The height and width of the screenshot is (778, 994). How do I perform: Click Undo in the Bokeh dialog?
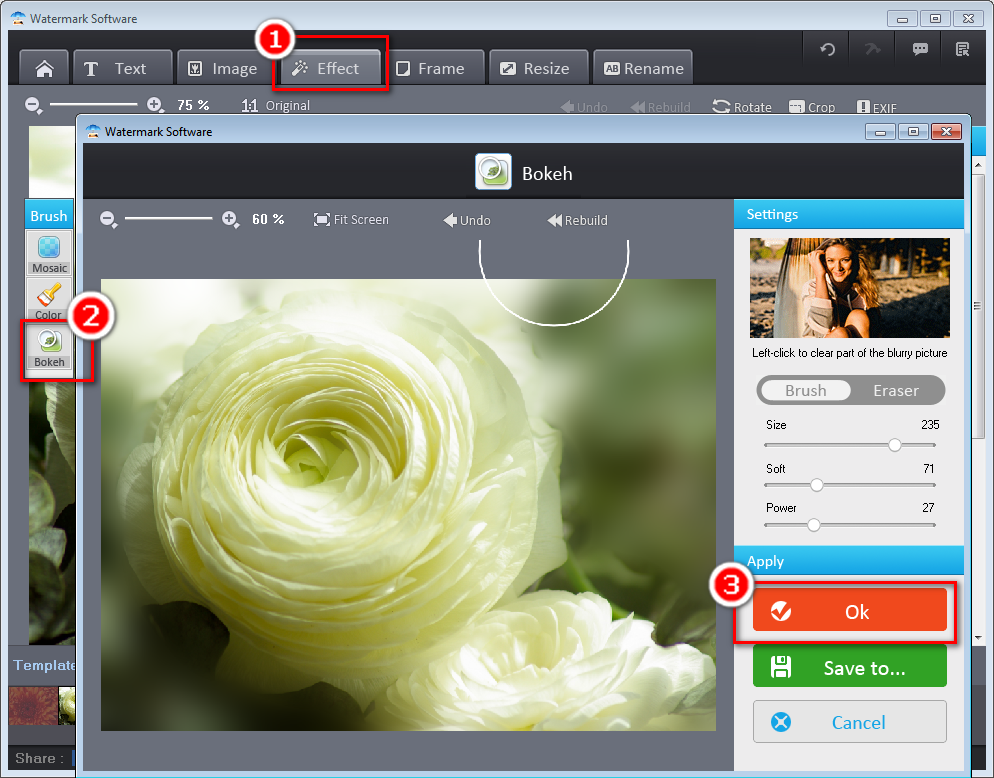coord(467,220)
